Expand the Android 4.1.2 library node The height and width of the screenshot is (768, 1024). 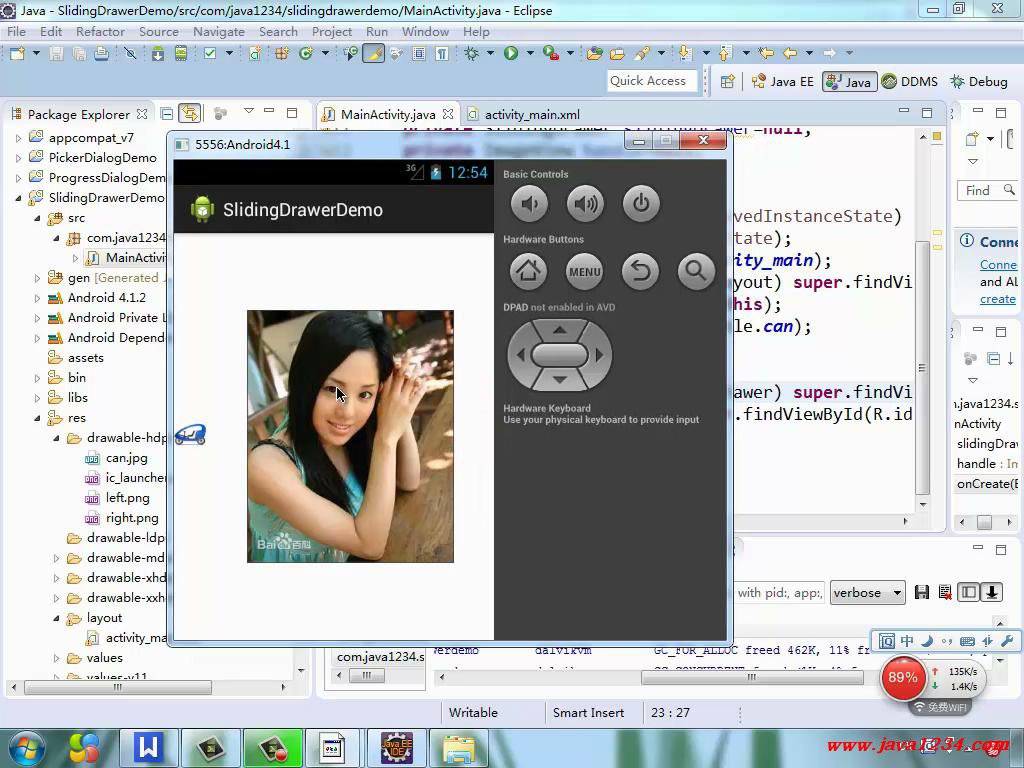(37, 298)
